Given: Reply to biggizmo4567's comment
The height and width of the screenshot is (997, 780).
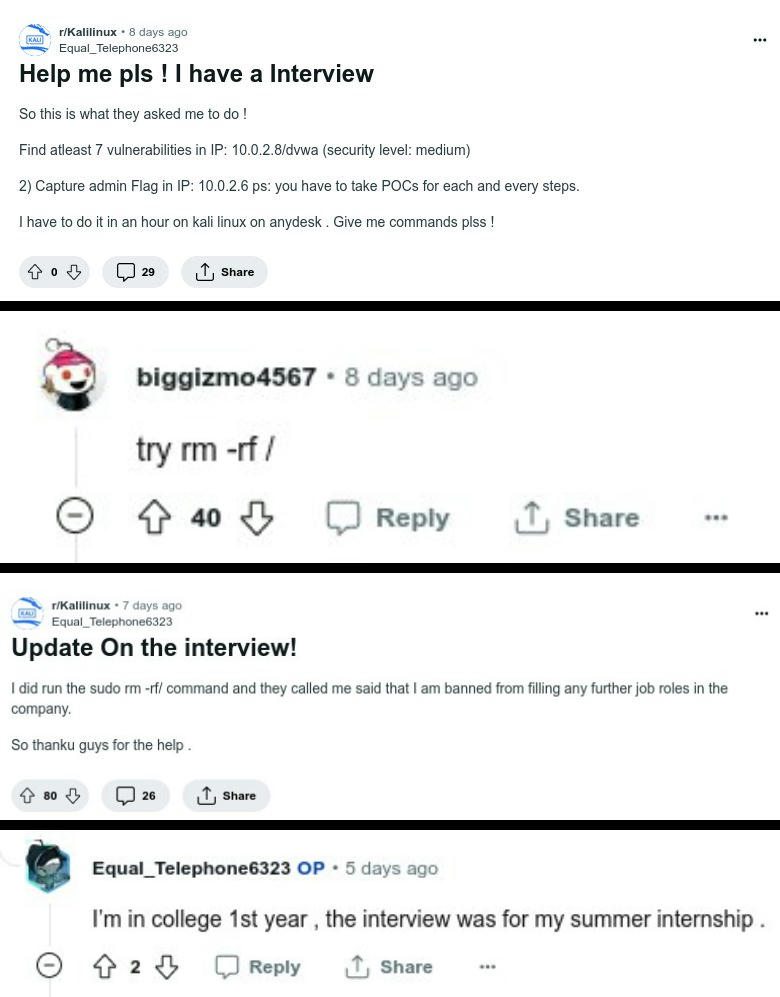Looking at the screenshot, I should click(388, 517).
